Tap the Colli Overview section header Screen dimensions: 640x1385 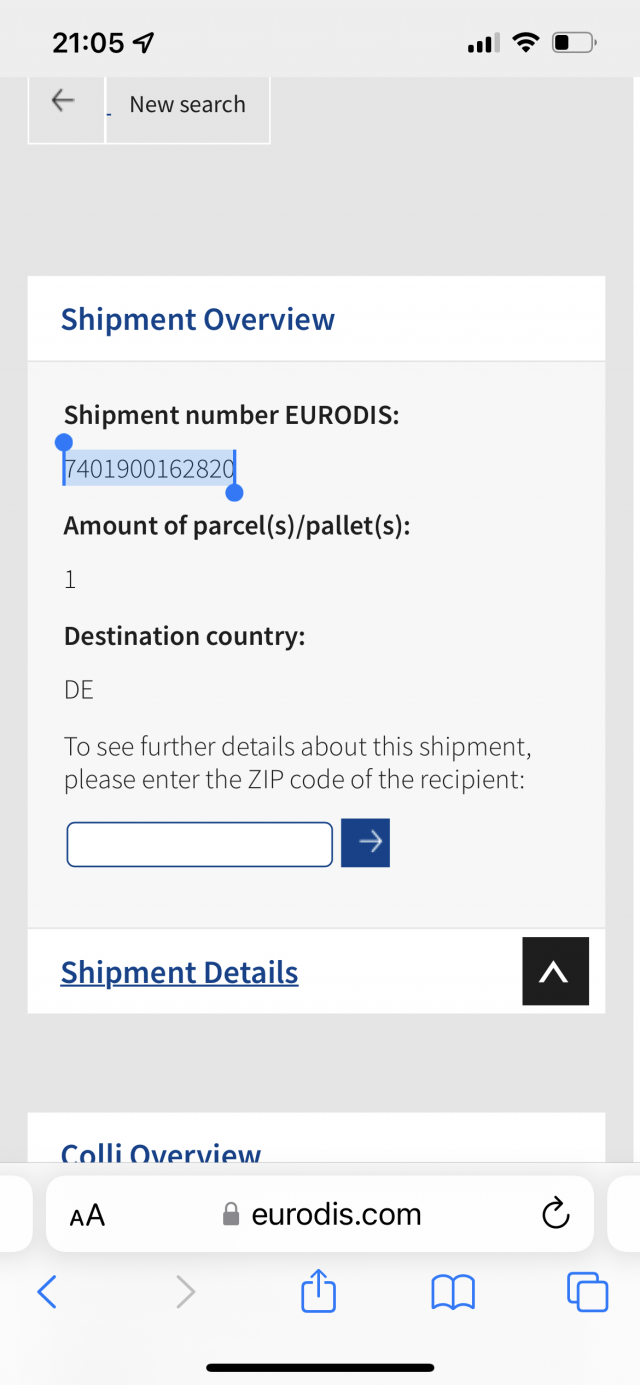(x=161, y=1152)
